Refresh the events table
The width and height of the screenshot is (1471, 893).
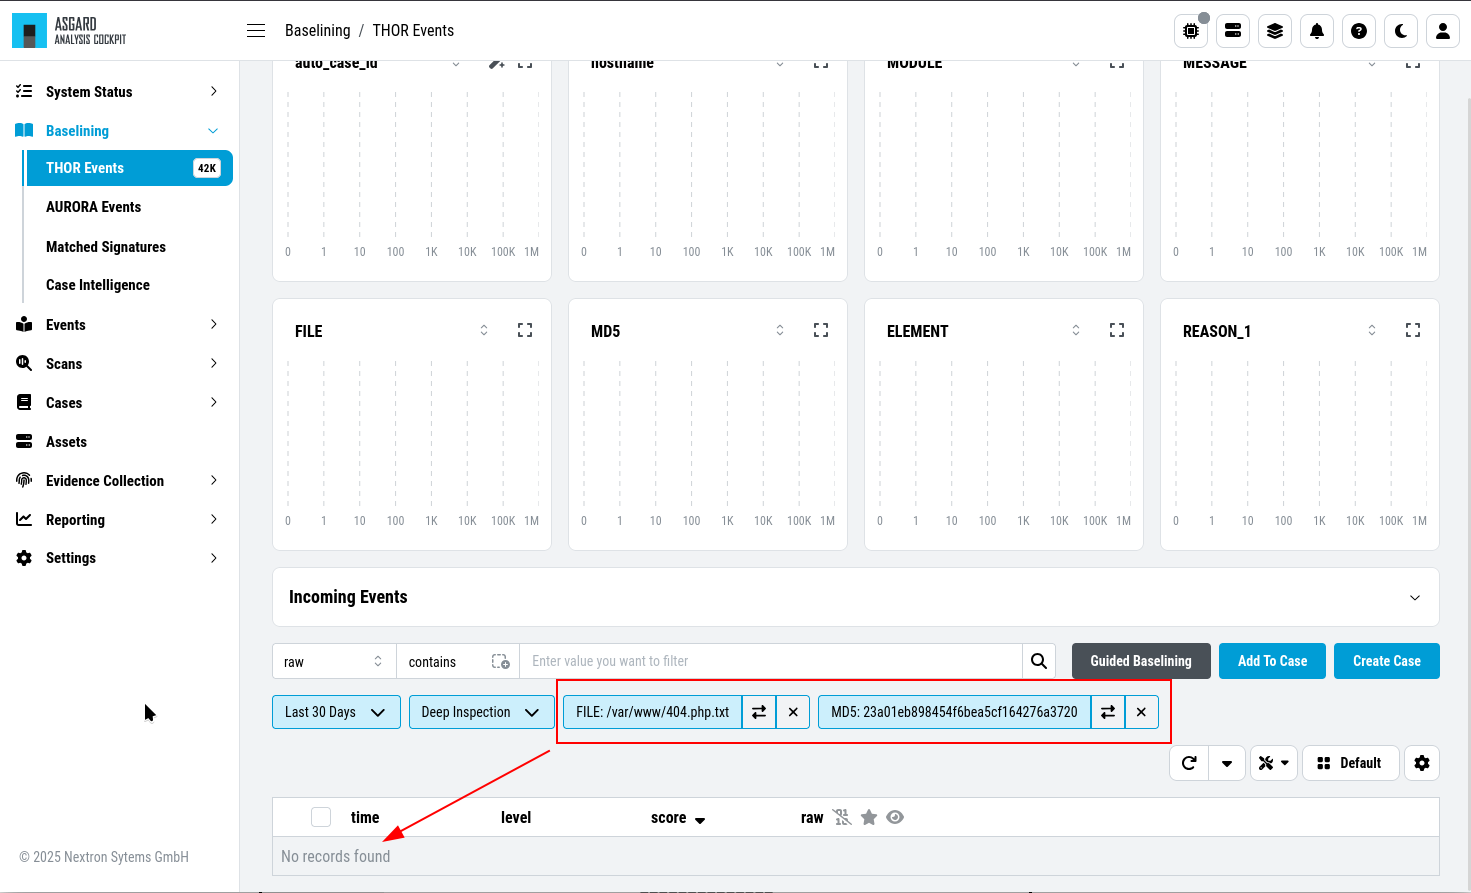(1189, 763)
